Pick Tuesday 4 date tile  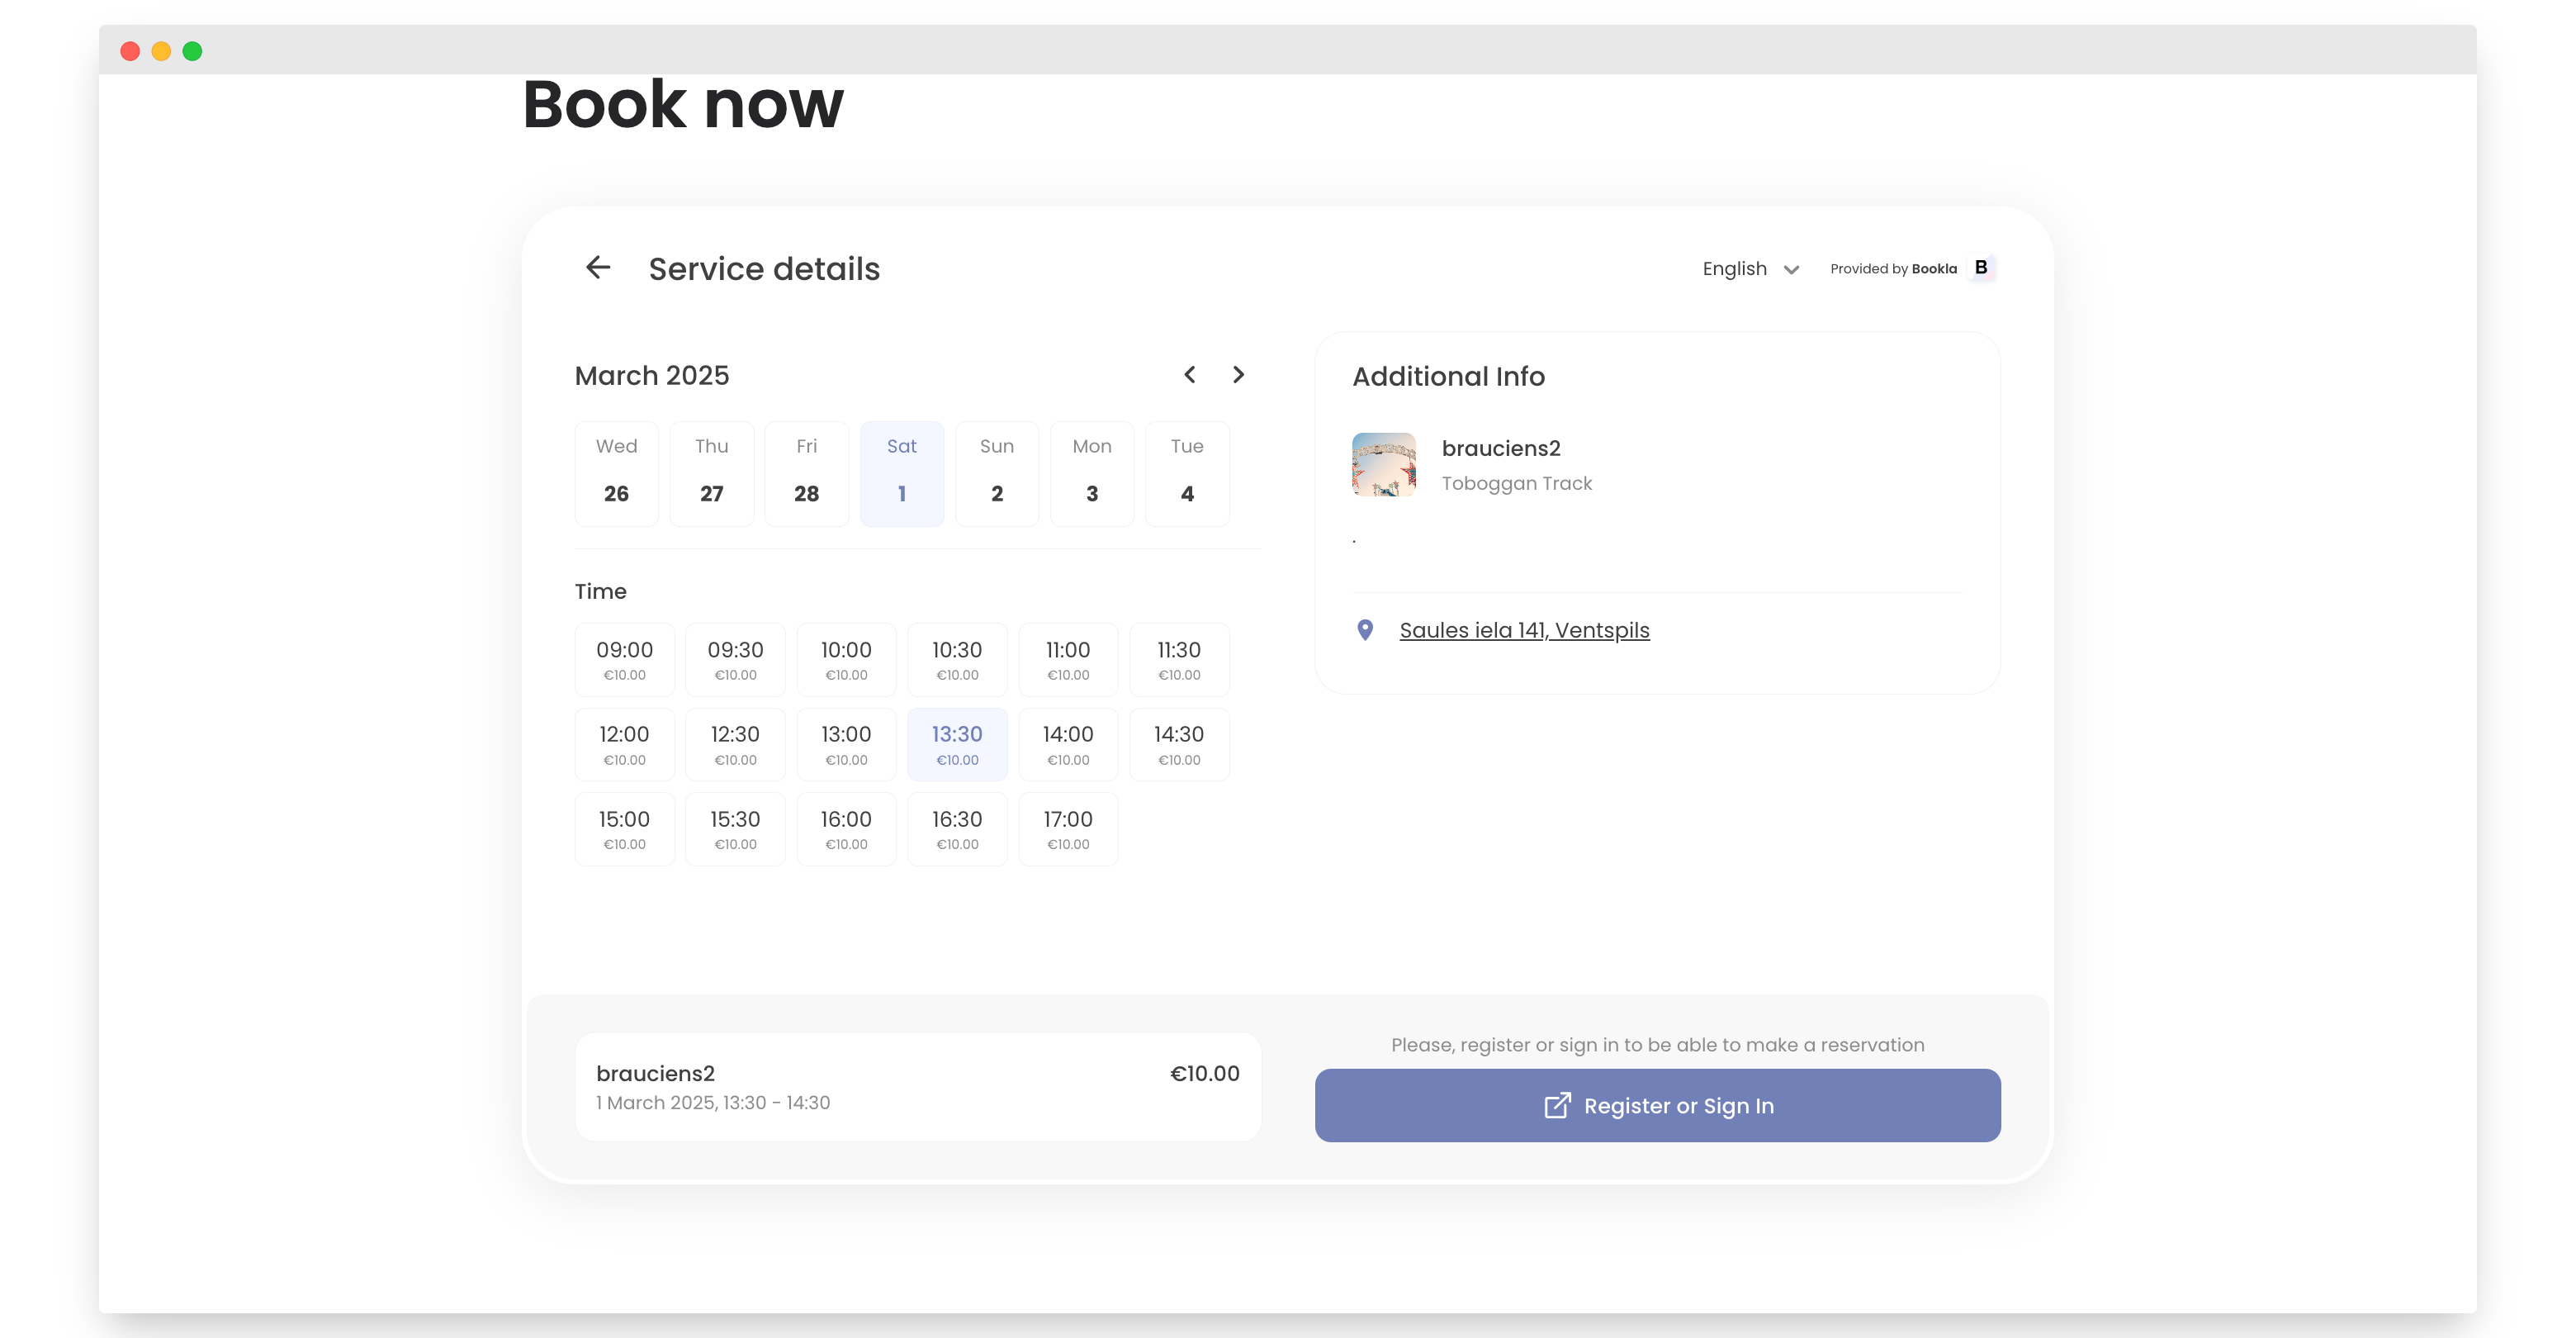[x=1186, y=474]
